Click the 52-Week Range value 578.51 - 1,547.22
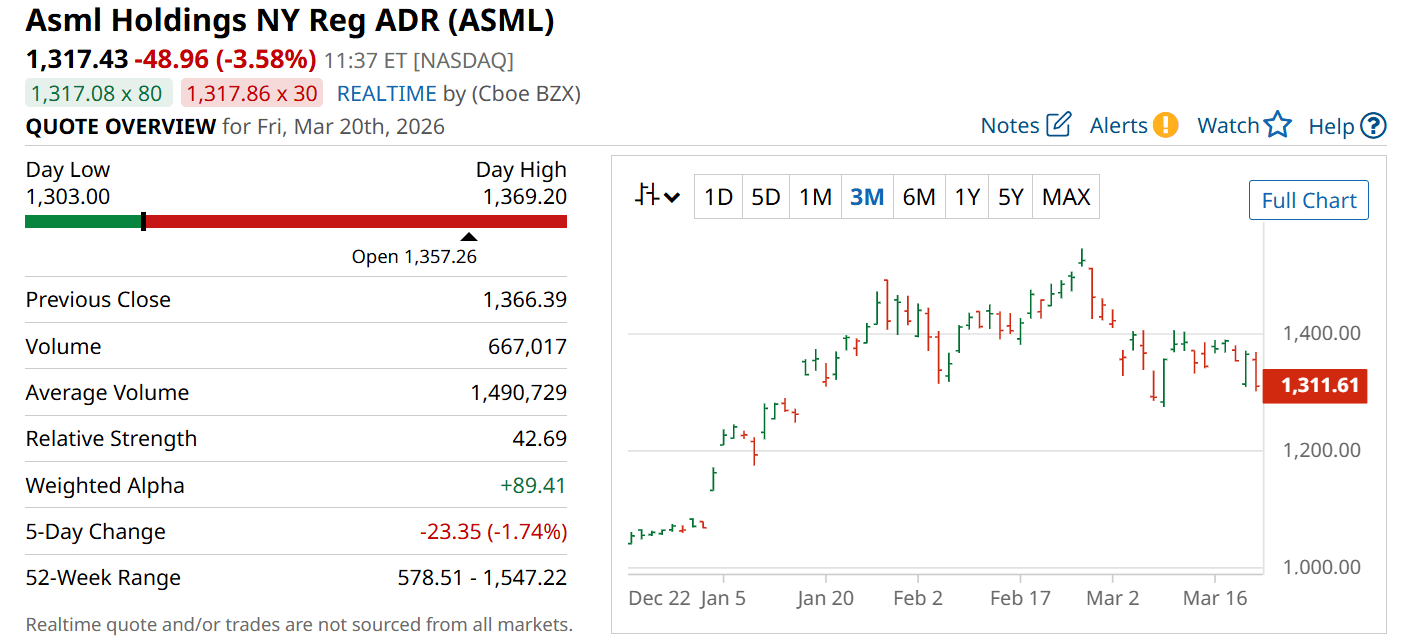This screenshot has width=1402, height=642. (x=482, y=578)
